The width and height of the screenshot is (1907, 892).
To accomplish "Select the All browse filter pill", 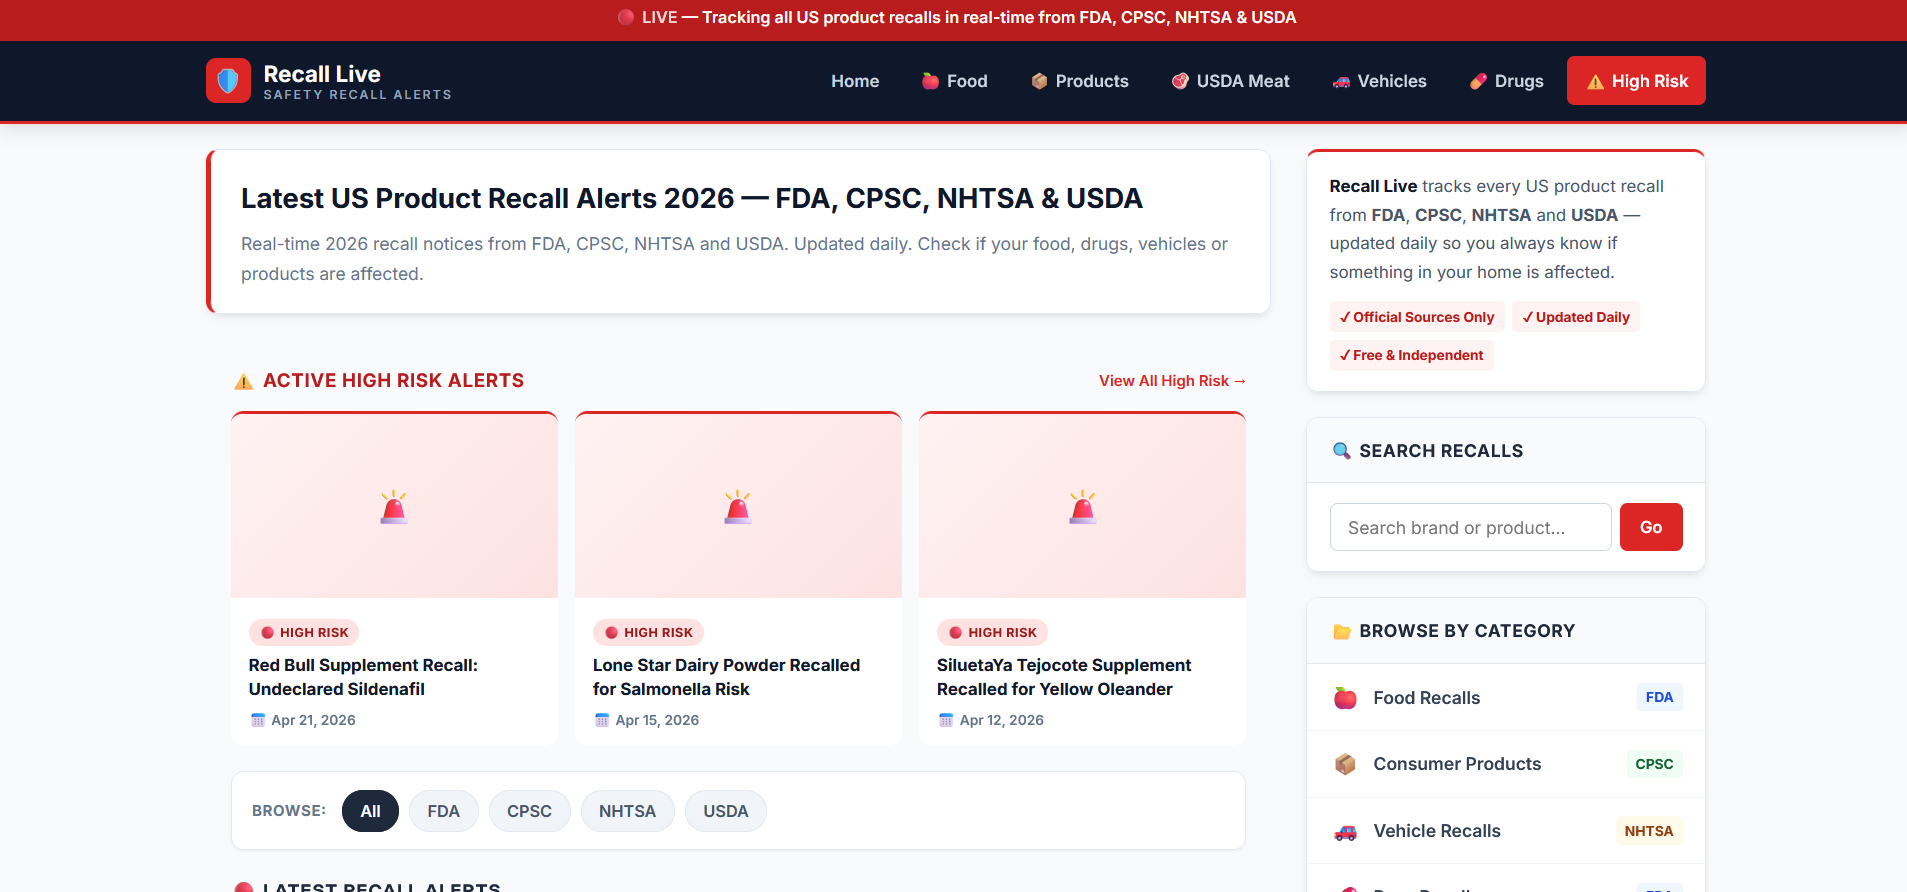I will [370, 811].
